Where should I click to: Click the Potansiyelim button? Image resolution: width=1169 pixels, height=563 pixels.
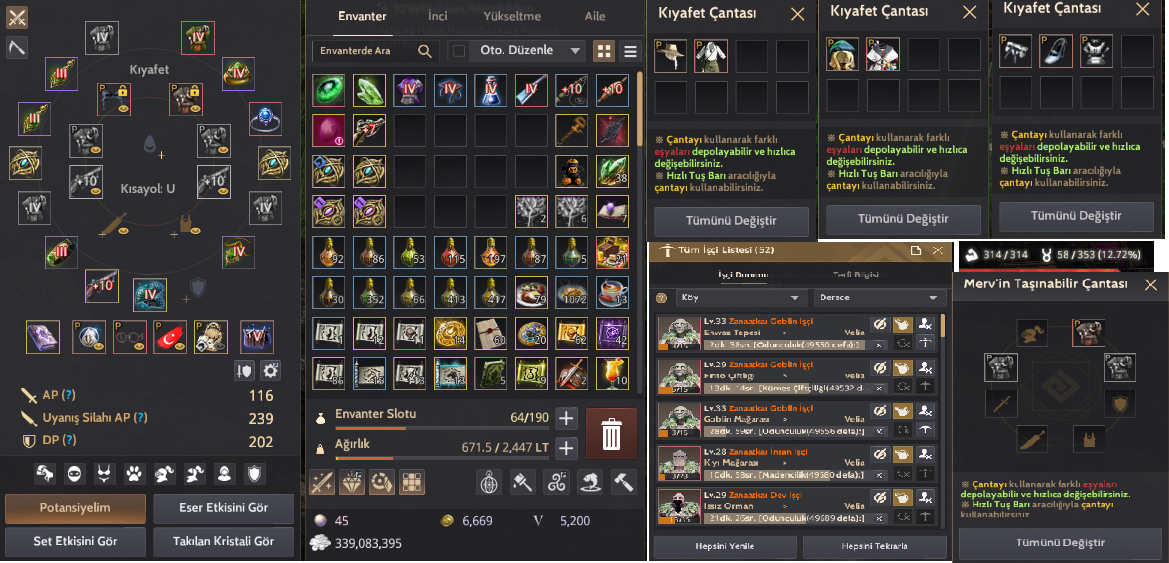click(x=75, y=508)
